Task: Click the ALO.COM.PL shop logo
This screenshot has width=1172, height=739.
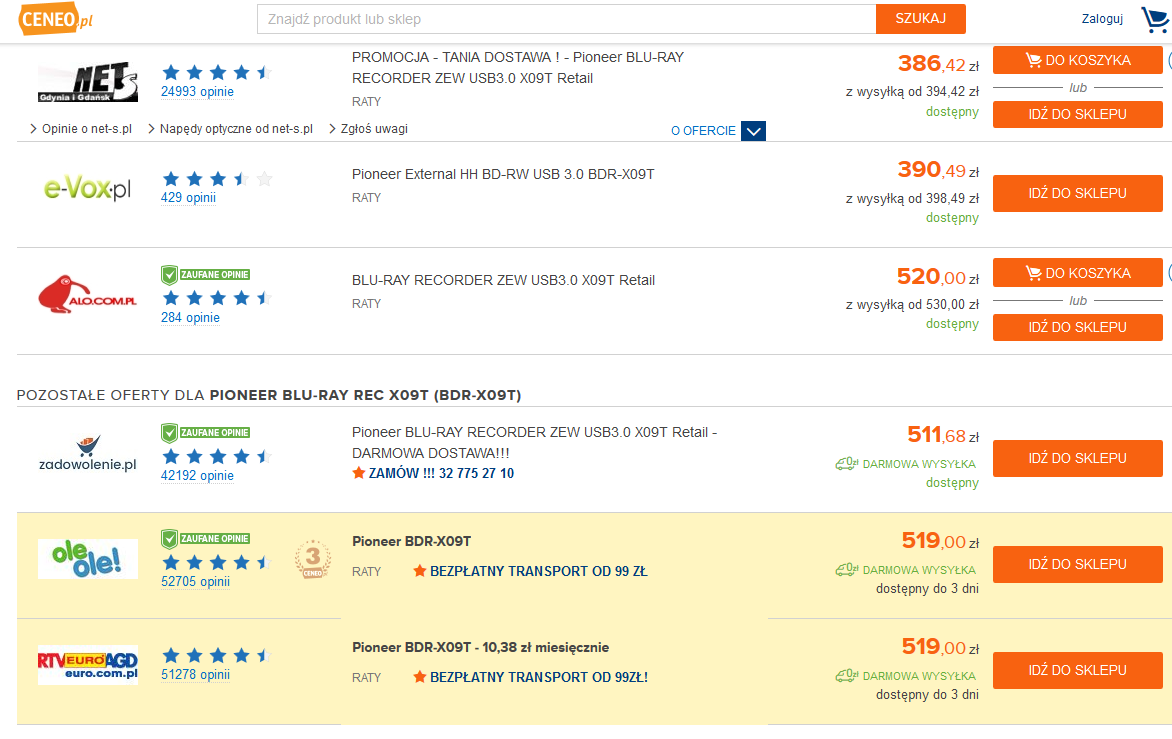Action: click(87, 294)
